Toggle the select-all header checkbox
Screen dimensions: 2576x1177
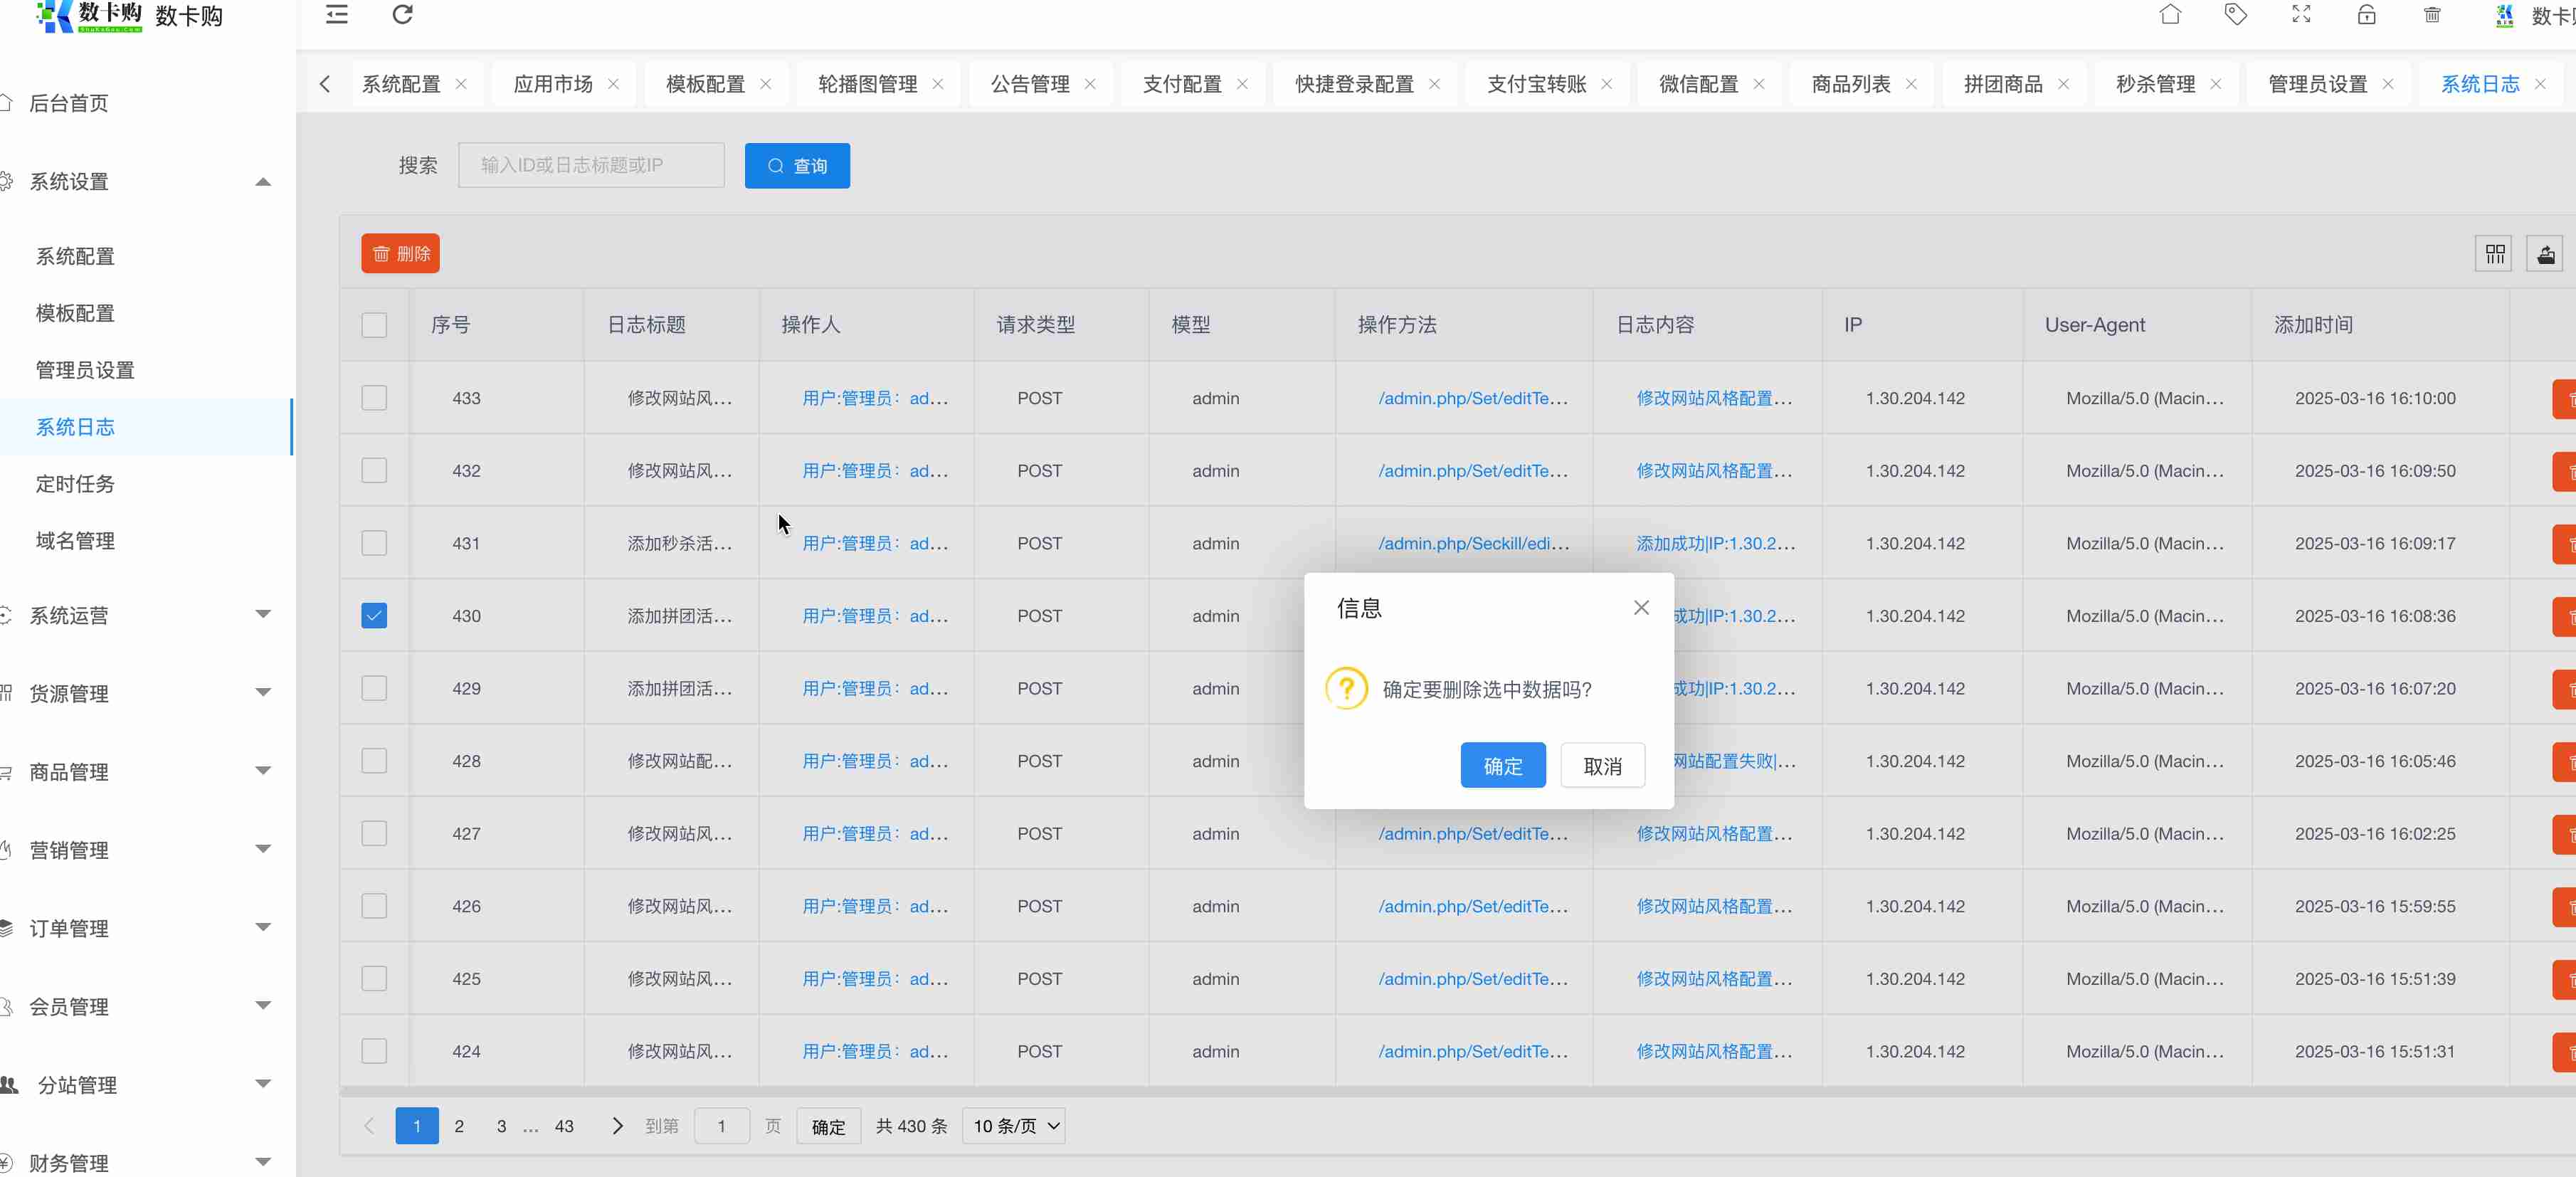click(374, 325)
